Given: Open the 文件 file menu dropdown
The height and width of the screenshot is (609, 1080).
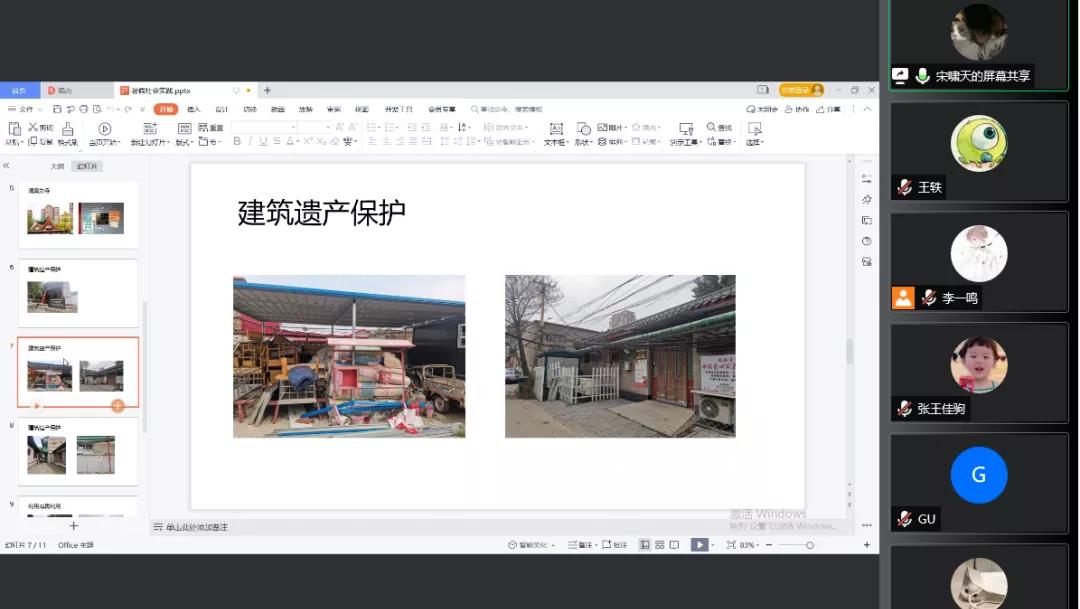Looking at the screenshot, I should click(26, 109).
